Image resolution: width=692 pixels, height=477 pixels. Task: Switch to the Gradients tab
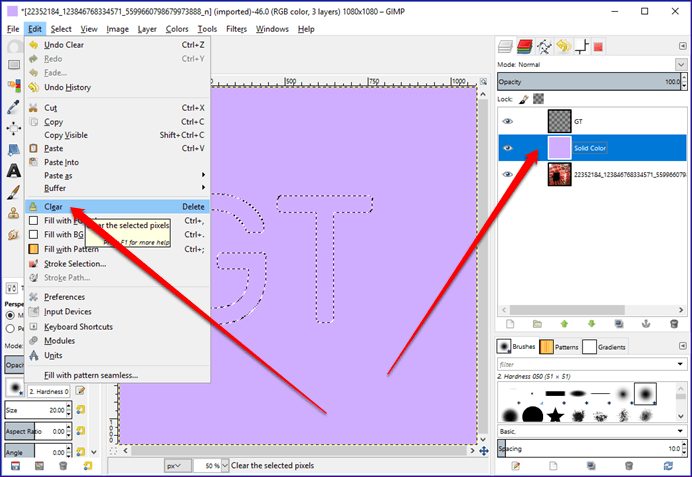tap(604, 347)
